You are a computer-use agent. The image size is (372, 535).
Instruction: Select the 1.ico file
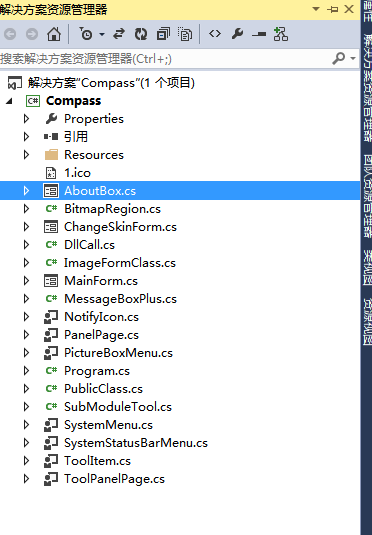(77, 173)
